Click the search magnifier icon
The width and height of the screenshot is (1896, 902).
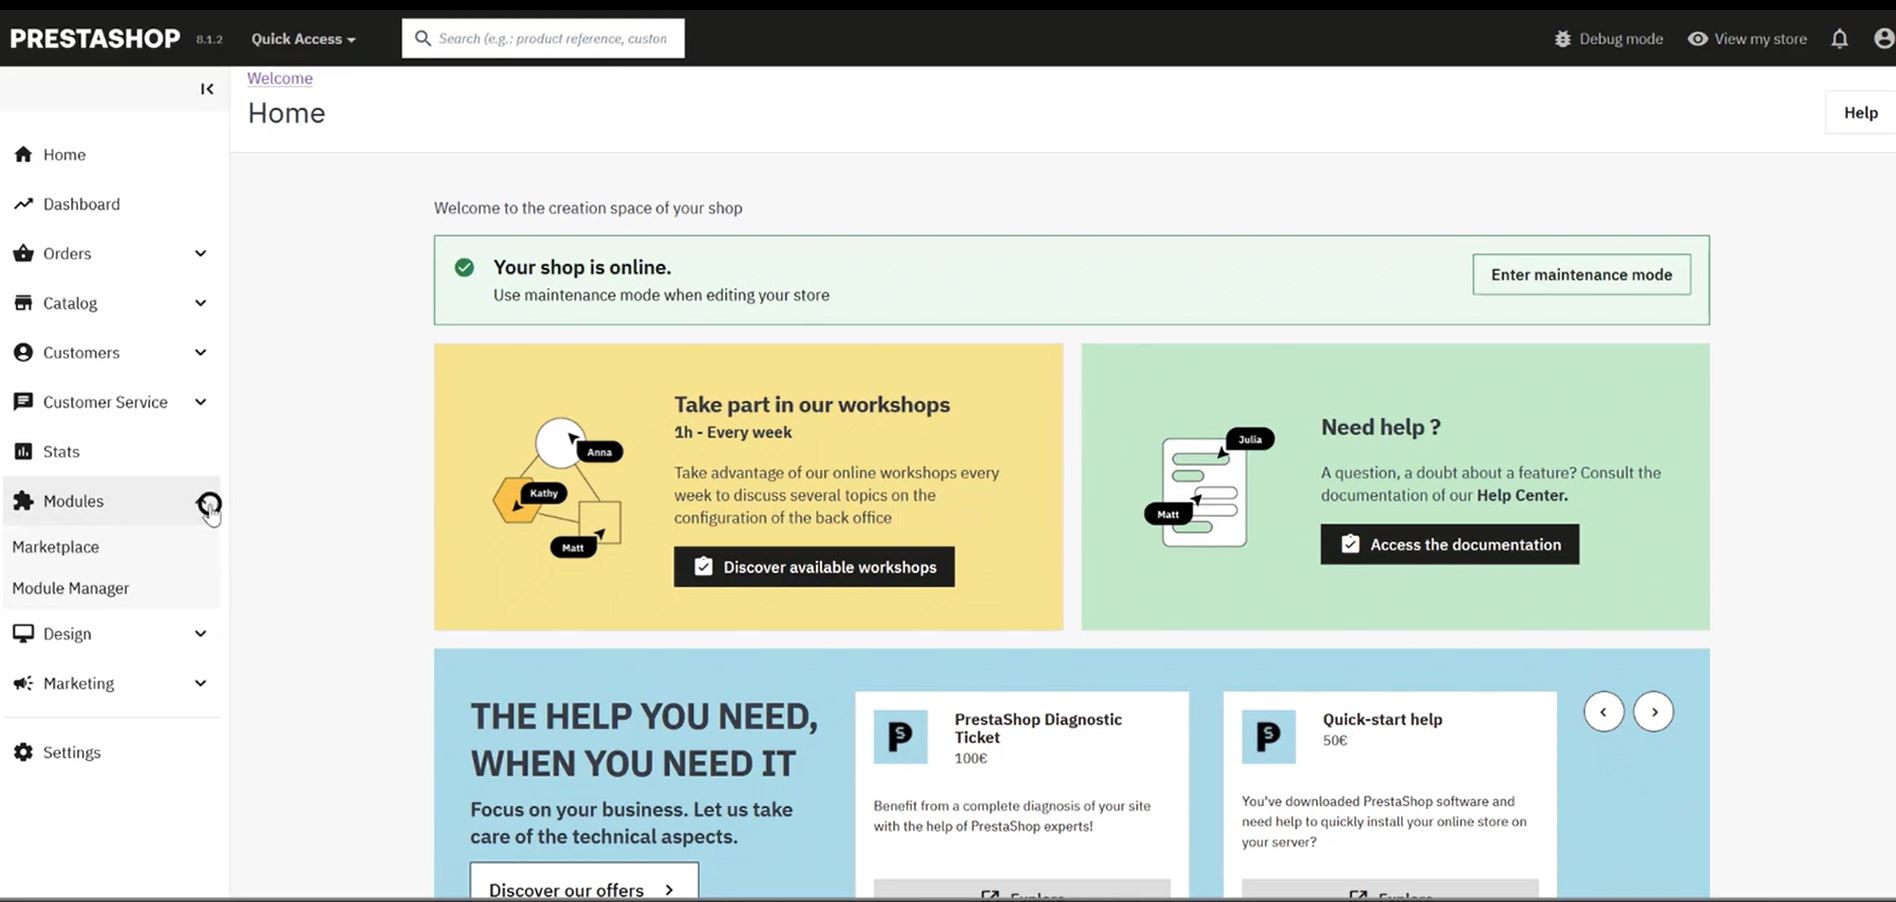coord(423,38)
